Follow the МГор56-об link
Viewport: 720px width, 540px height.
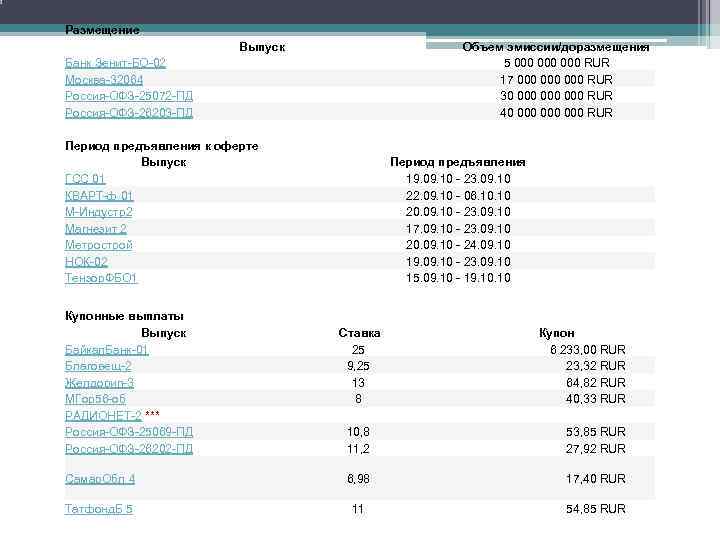pos(95,399)
